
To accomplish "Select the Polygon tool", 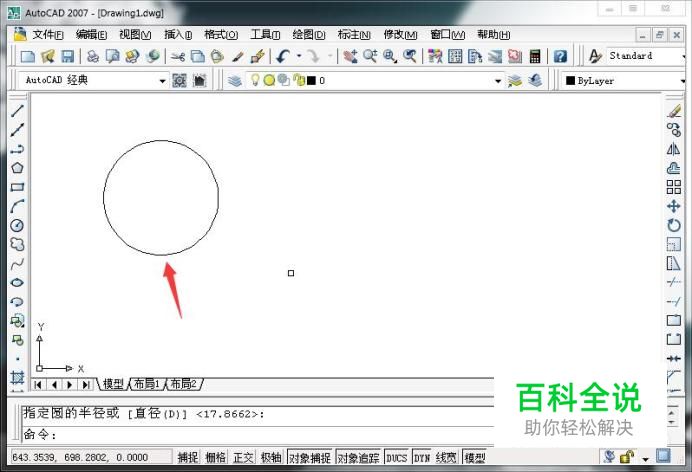I will [x=17, y=168].
